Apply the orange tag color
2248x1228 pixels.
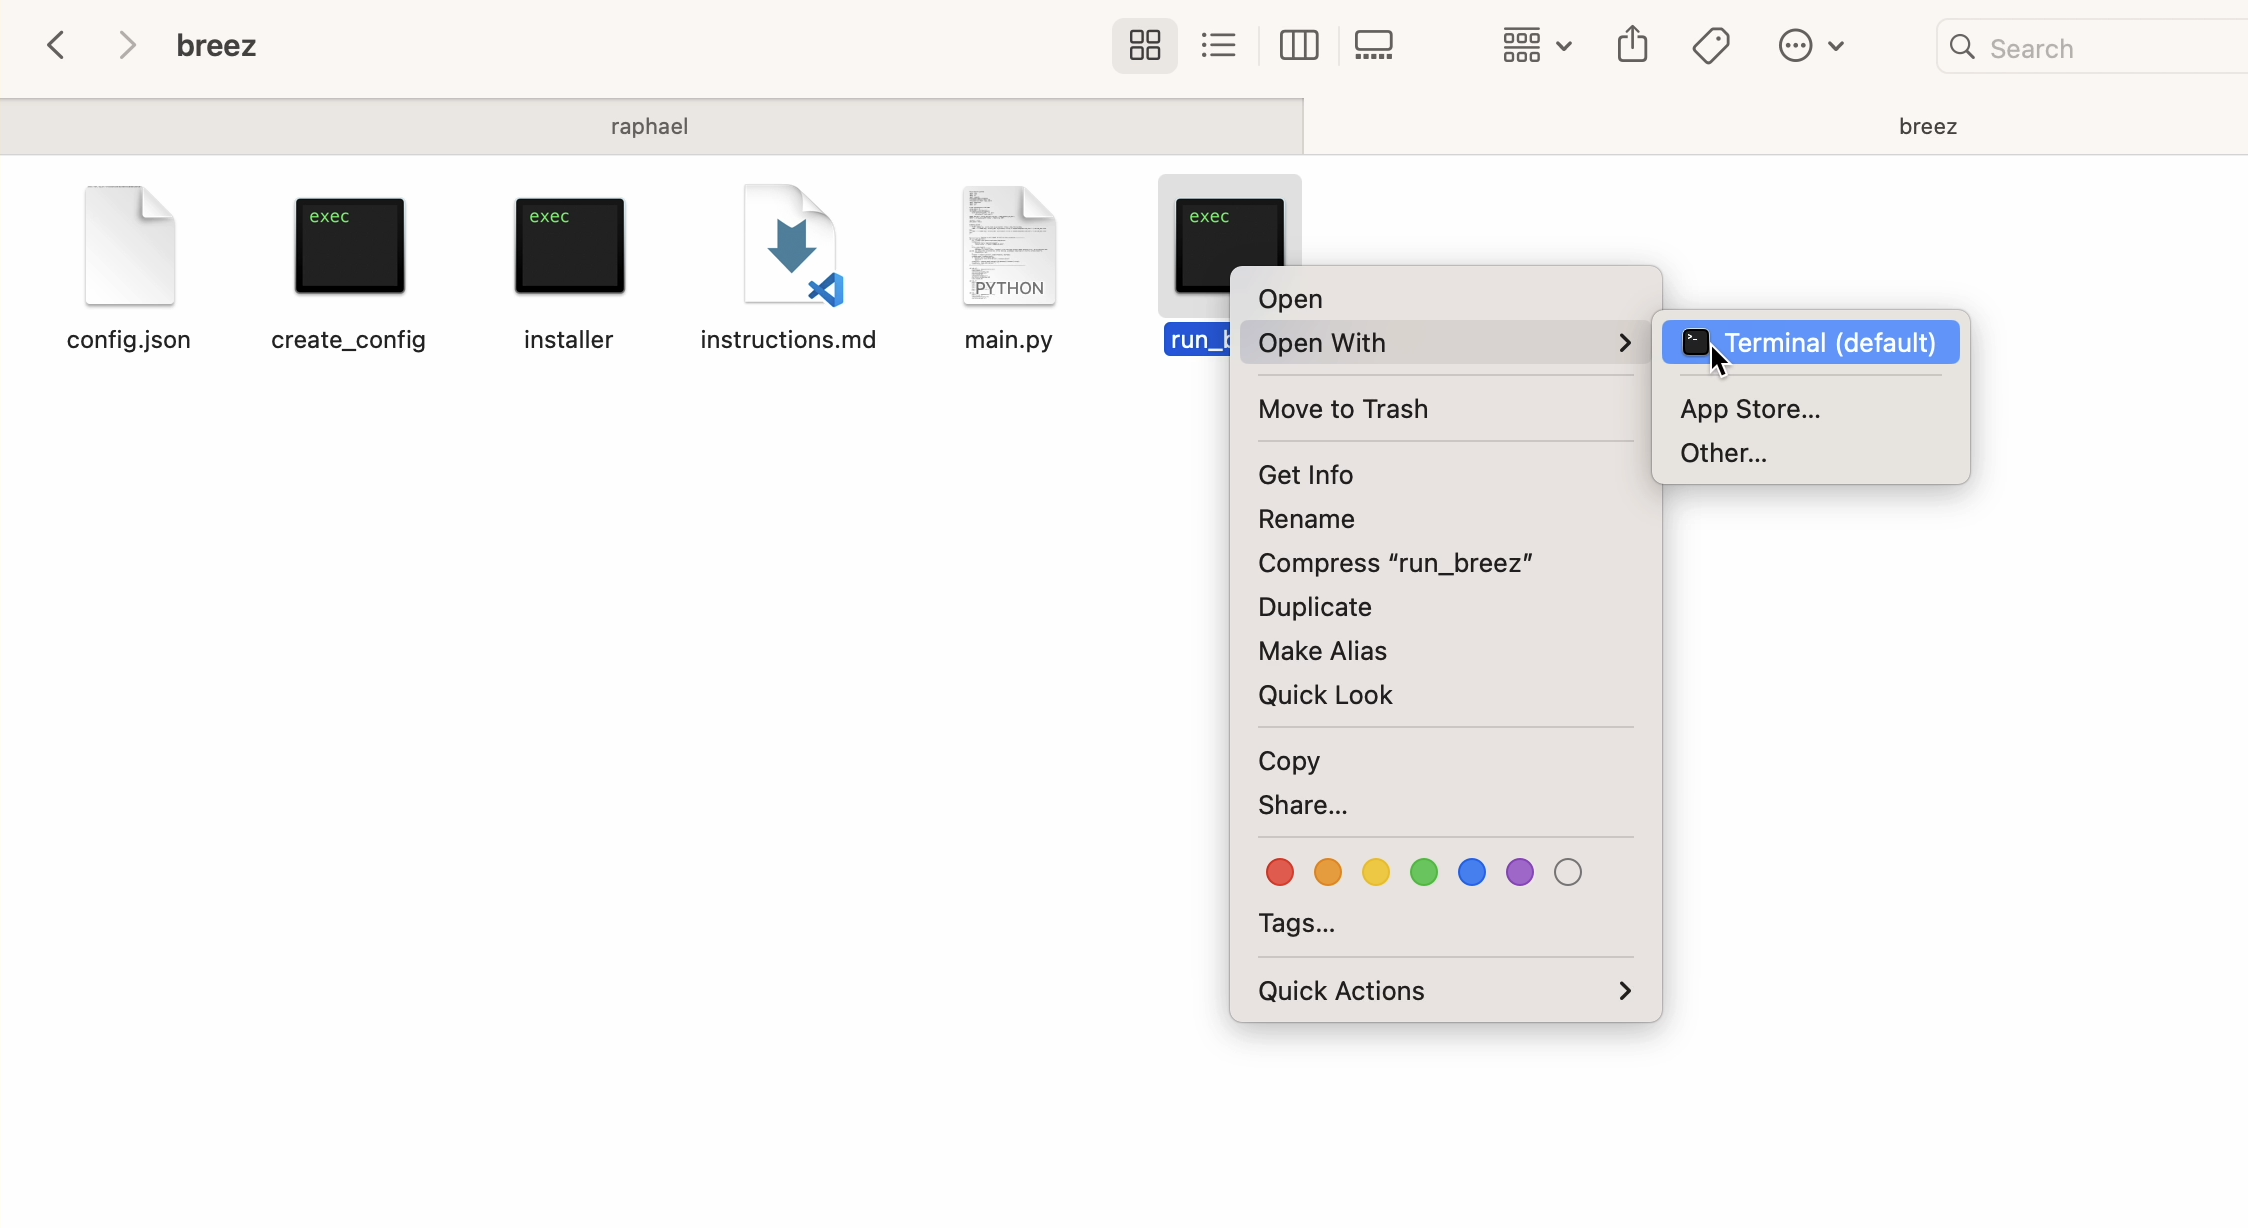point(1328,873)
